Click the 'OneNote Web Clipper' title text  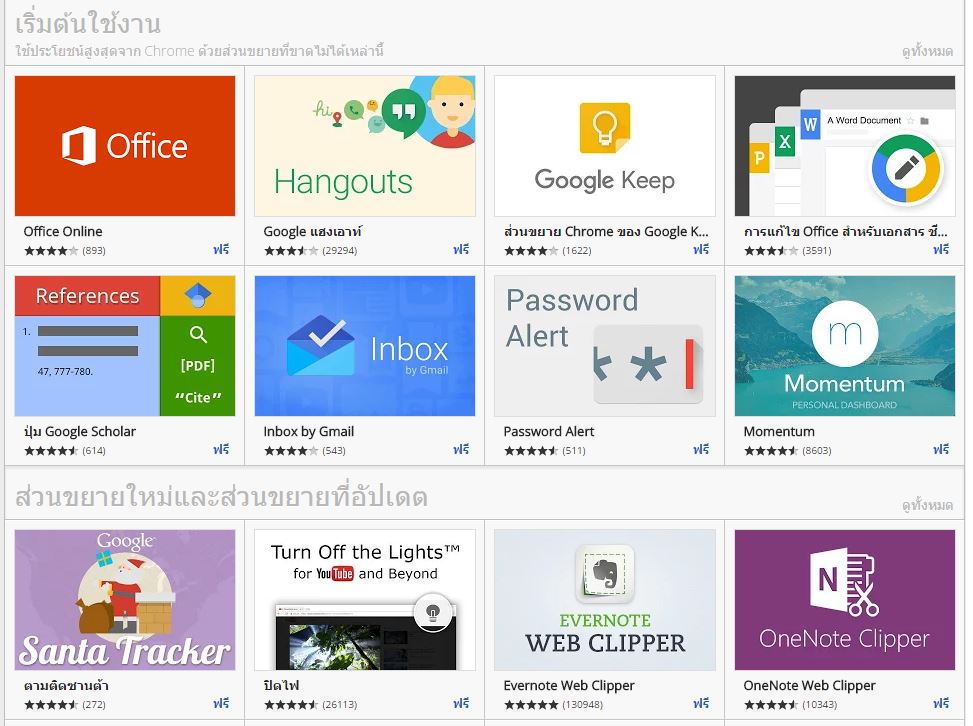(809, 686)
